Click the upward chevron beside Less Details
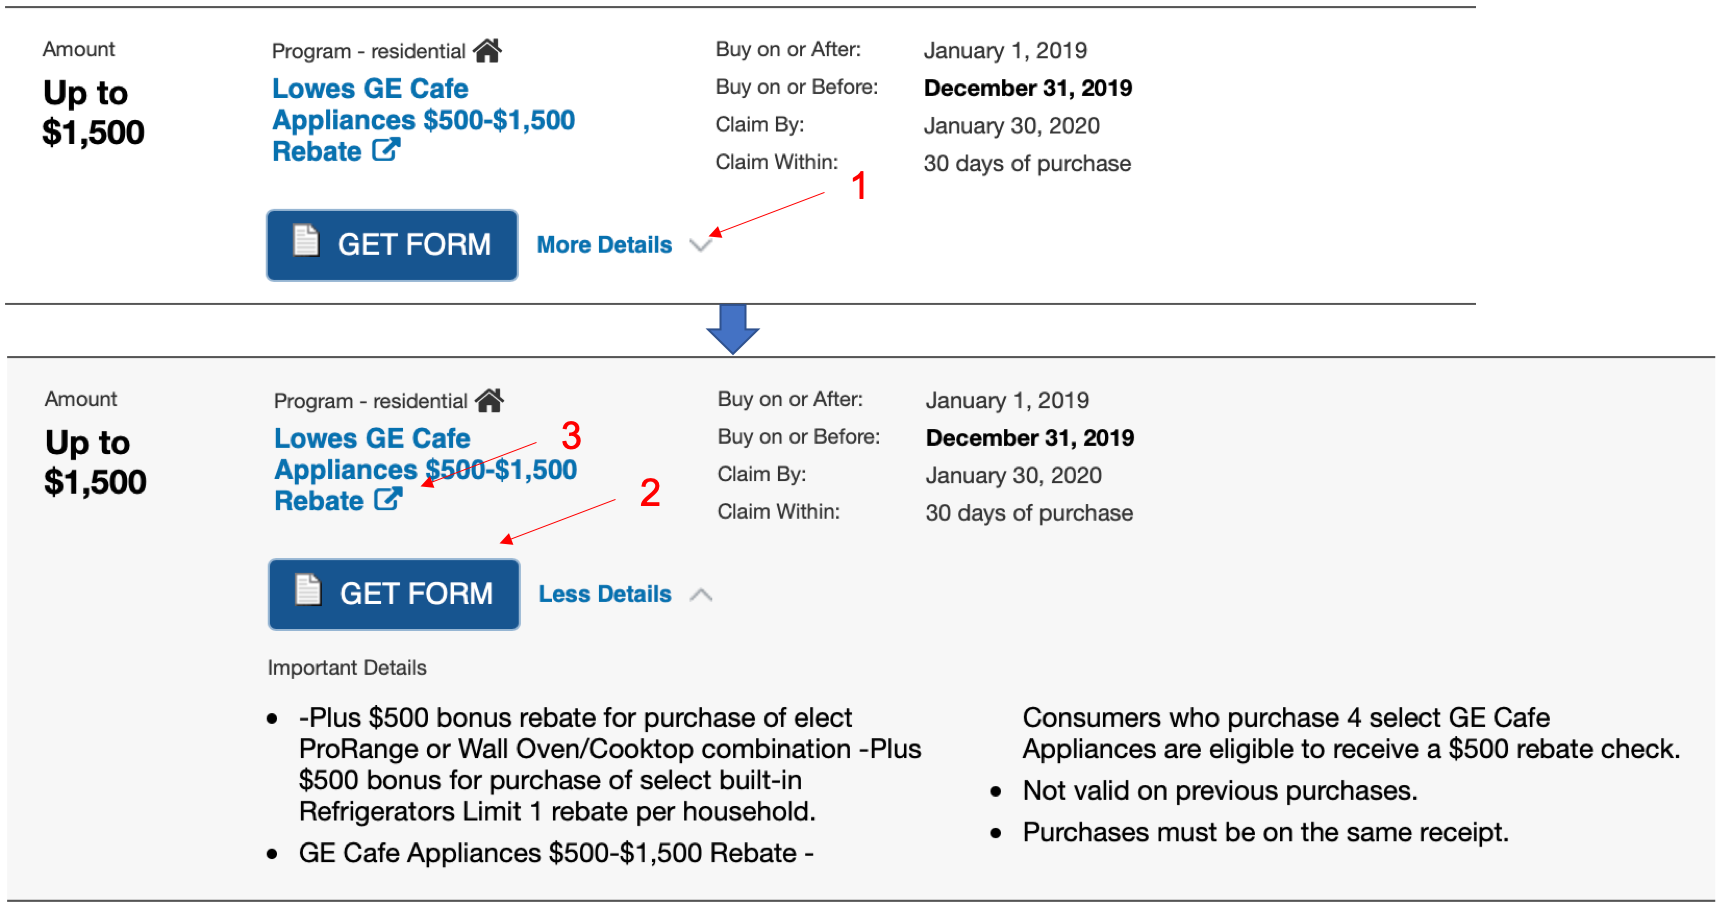This screenshot has width=1731, height=904. (703, 593)
